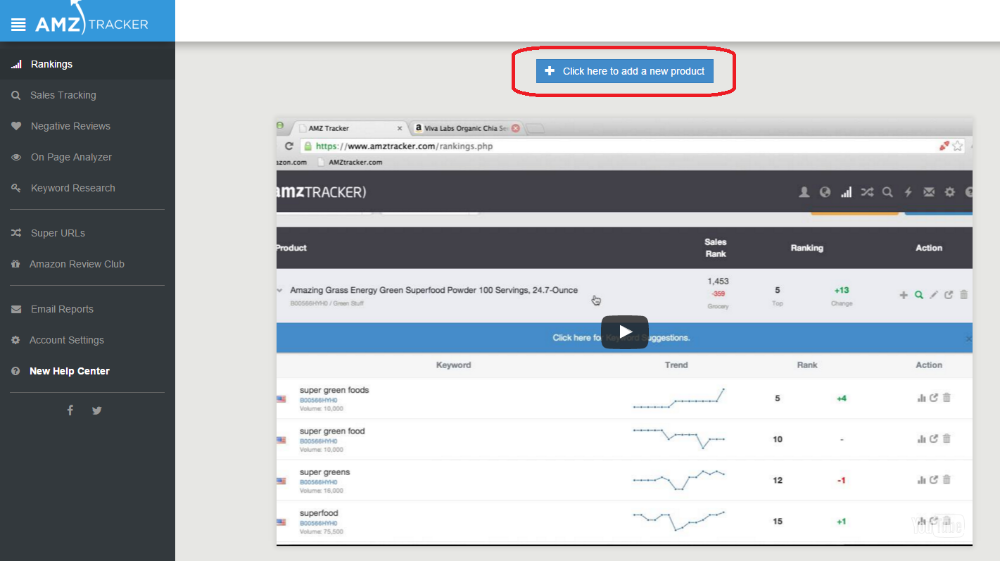The width and height of the screenshot is (1000, 561).
Task: Click the plus icon on Amazing Grass row
Action: pos(903,295)
